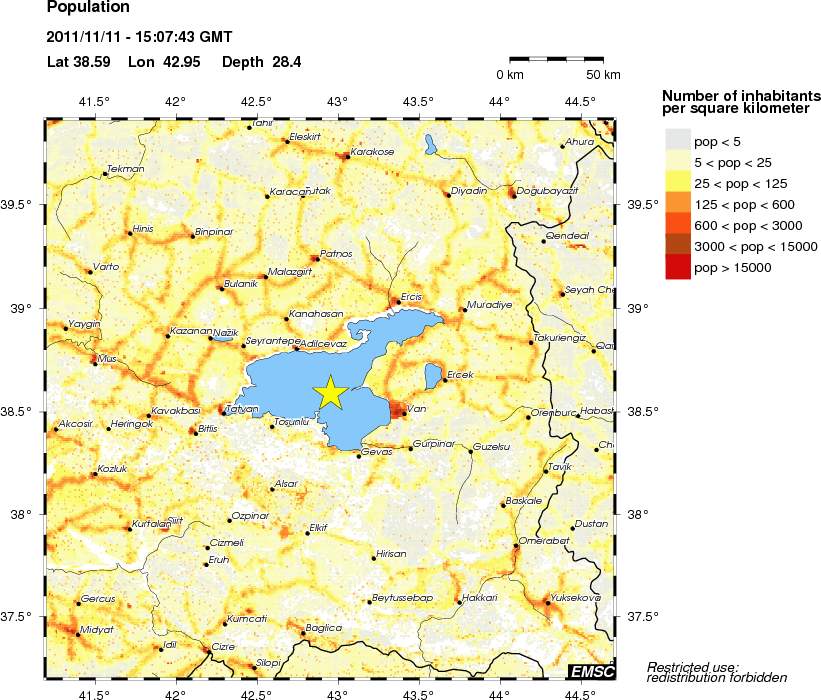Select the '5 < pop < 25' legend swatch
821x700 pixels.
point(677,161)
